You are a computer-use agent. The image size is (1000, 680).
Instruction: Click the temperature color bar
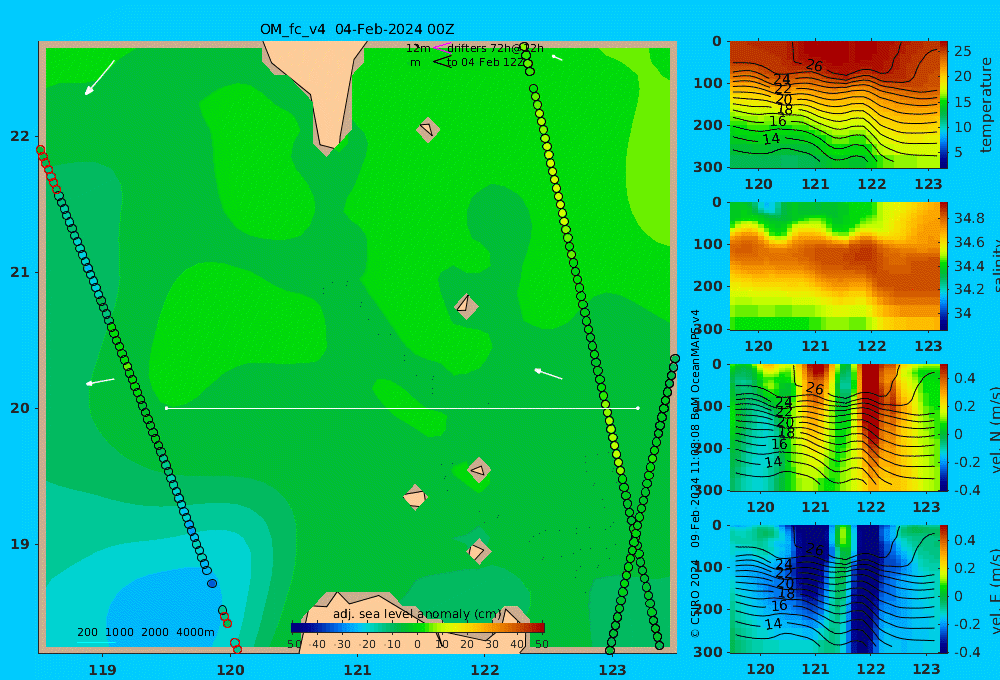(x=944, y=105)
